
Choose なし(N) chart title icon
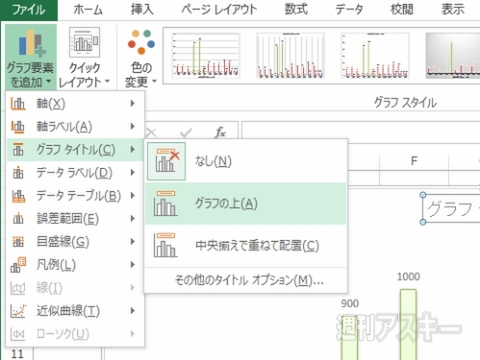(167, 161)
